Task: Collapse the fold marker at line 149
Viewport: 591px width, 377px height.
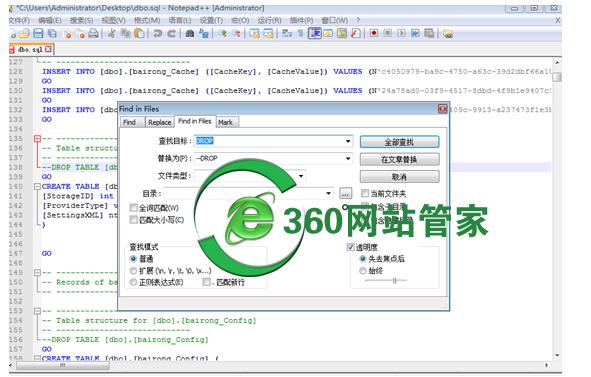Action: coord(37,273)
